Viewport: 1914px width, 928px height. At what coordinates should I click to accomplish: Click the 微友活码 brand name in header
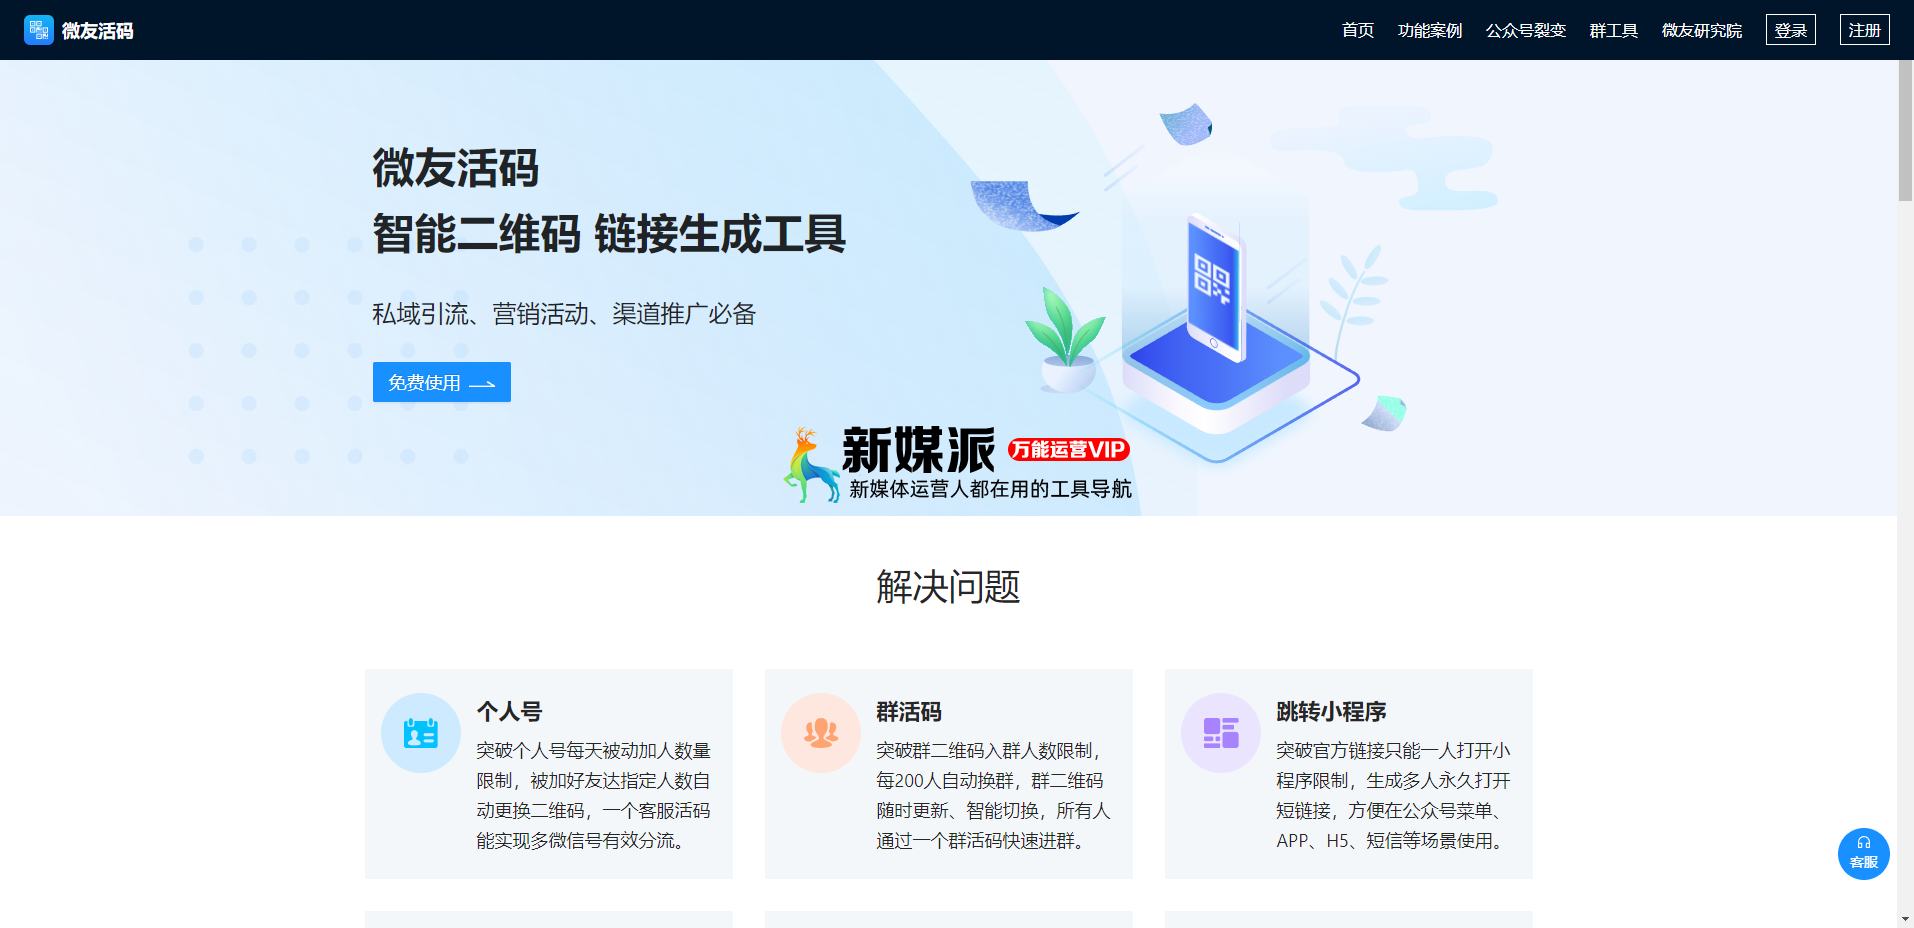(98, 31)
